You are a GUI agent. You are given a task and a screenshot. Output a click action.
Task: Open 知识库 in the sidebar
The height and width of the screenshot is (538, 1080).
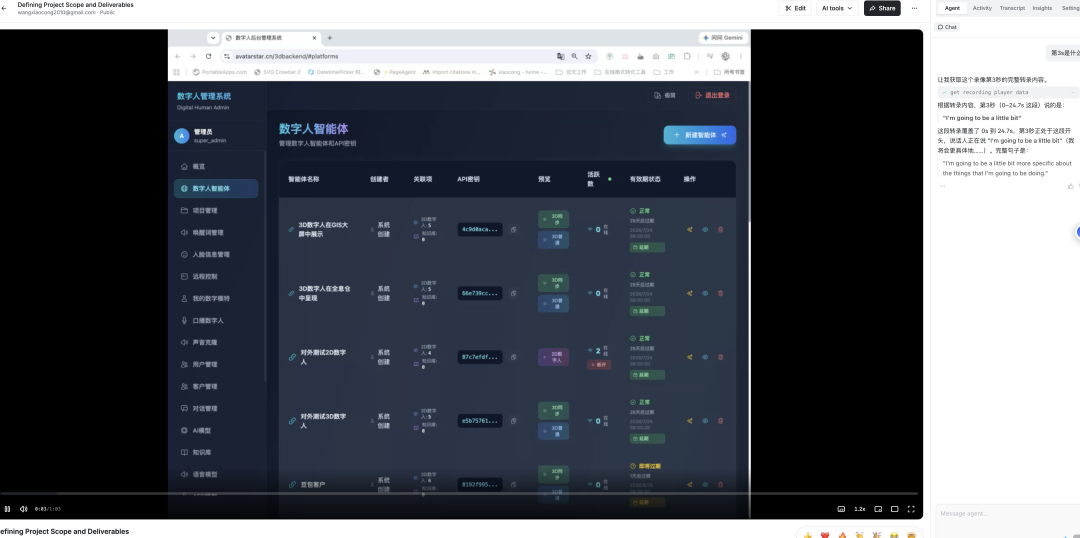pyautogui.click(x=216, y=453)
